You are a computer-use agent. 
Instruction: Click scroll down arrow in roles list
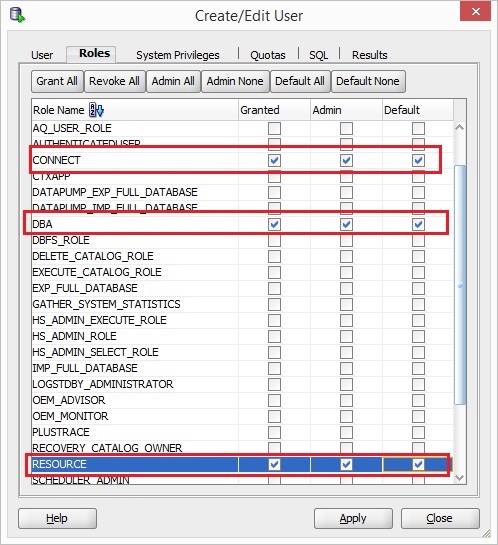coord(459,478)
